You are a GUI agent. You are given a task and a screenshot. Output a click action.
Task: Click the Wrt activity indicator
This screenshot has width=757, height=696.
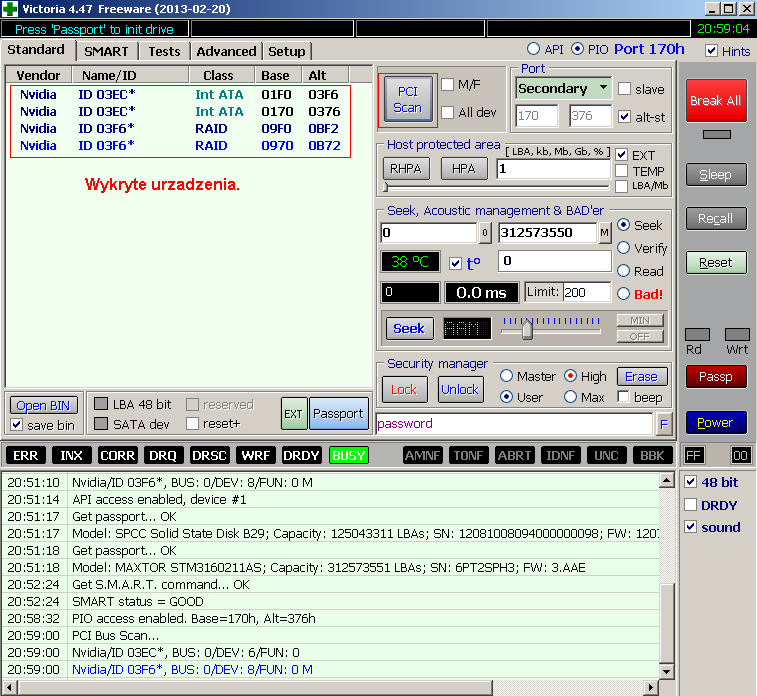point(737,334)
